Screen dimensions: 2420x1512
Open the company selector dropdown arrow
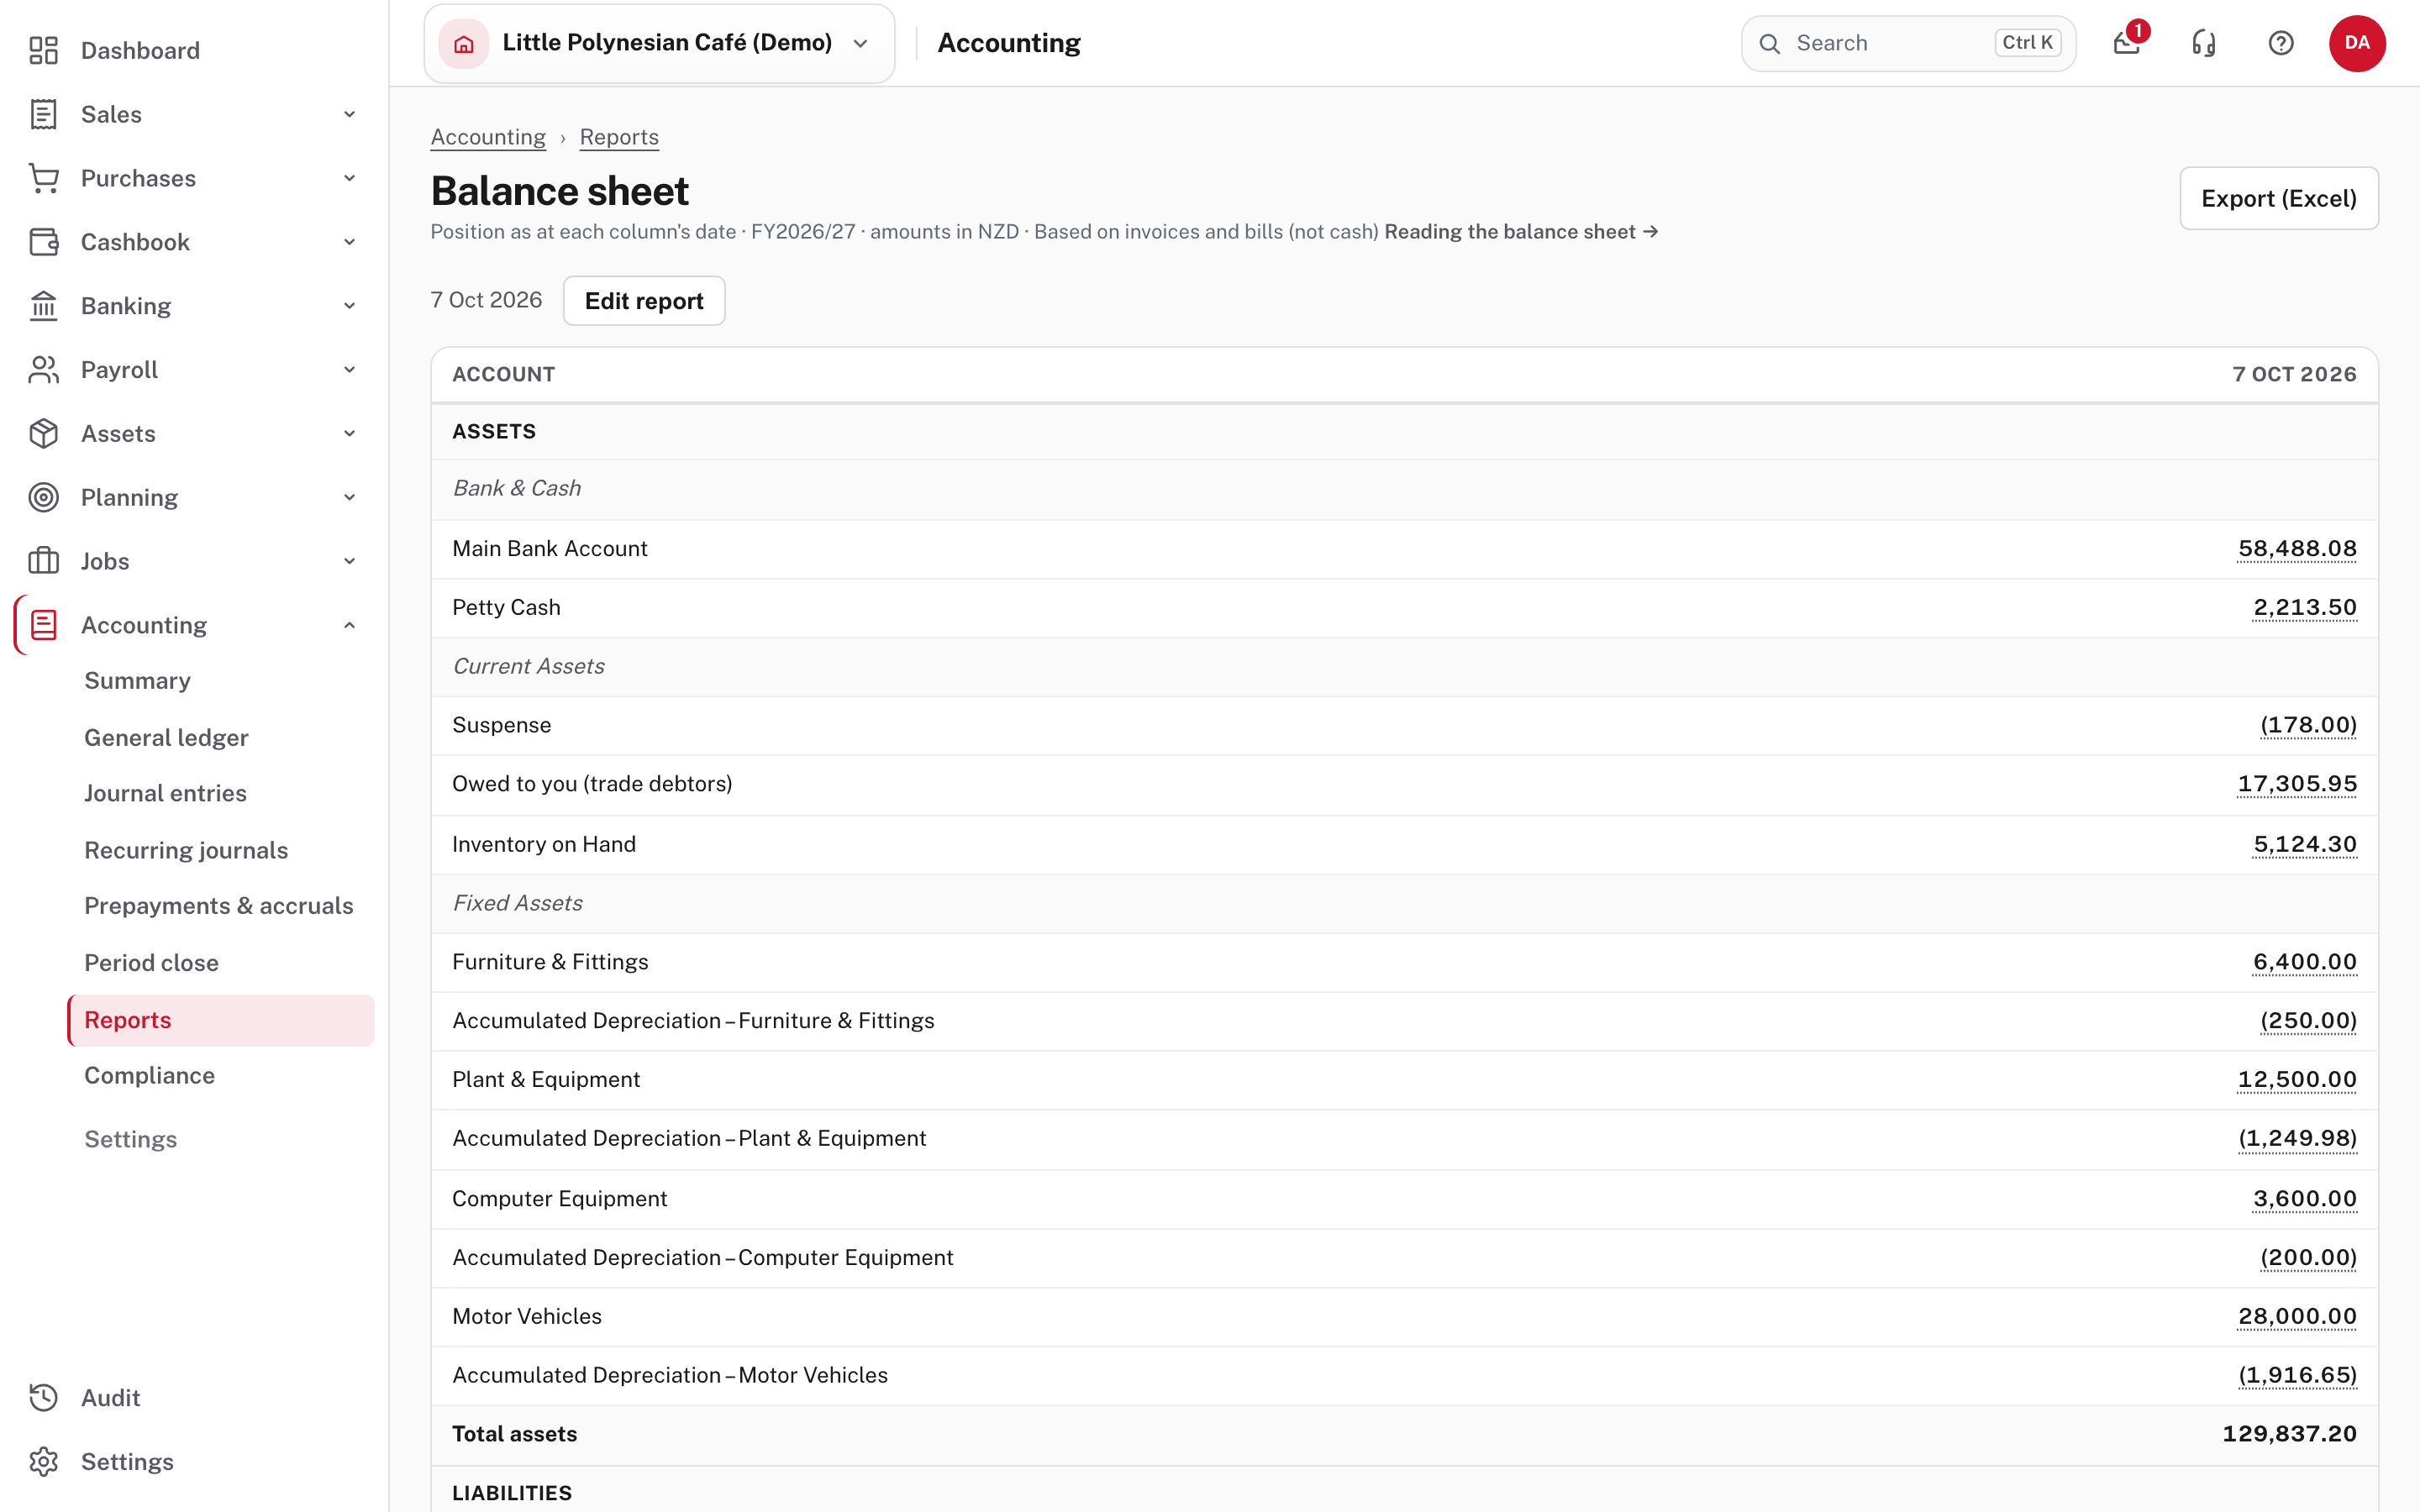coord(860,43)
